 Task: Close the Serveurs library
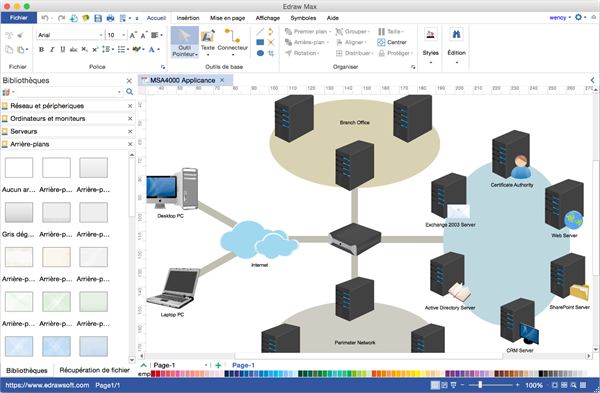[x=130, y=132]
